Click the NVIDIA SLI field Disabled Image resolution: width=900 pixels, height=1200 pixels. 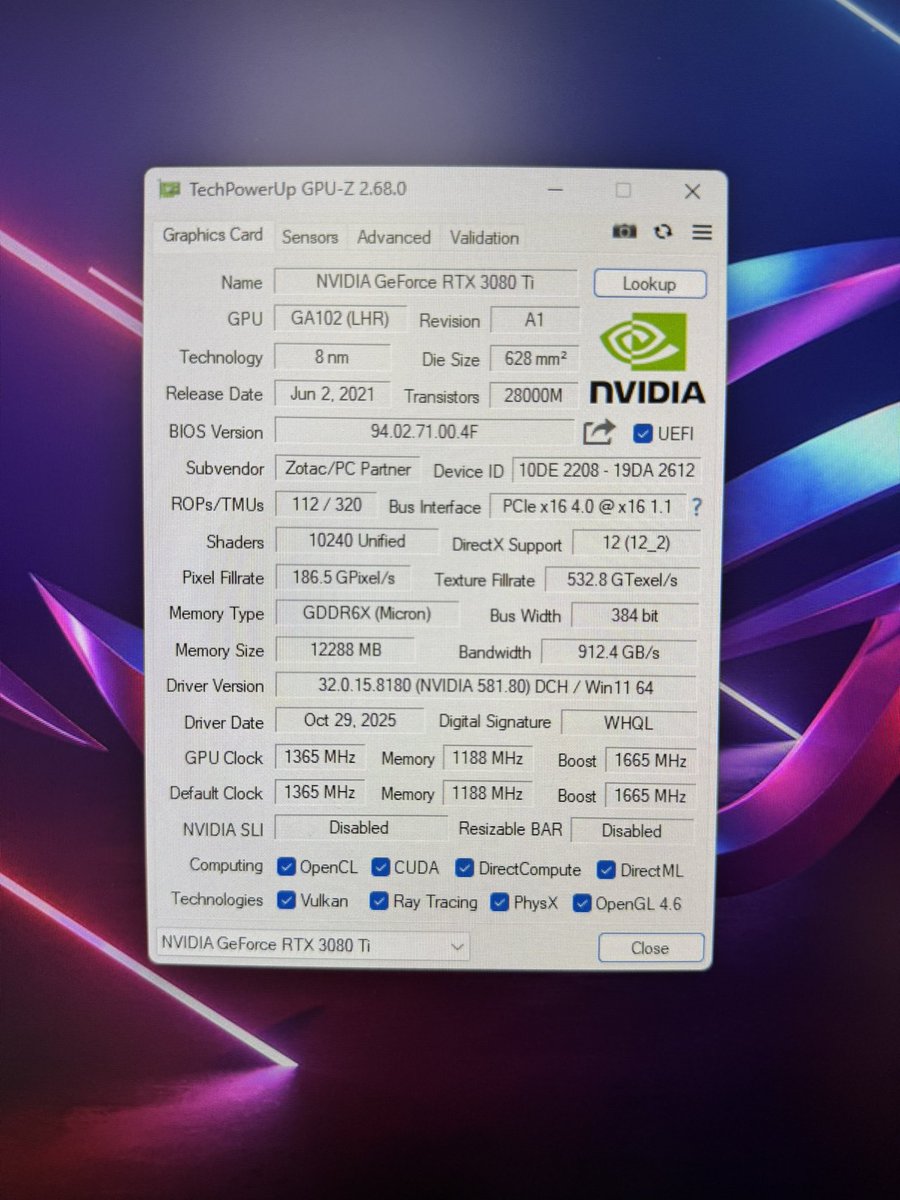pyautogui.click(x=360, y=828)
